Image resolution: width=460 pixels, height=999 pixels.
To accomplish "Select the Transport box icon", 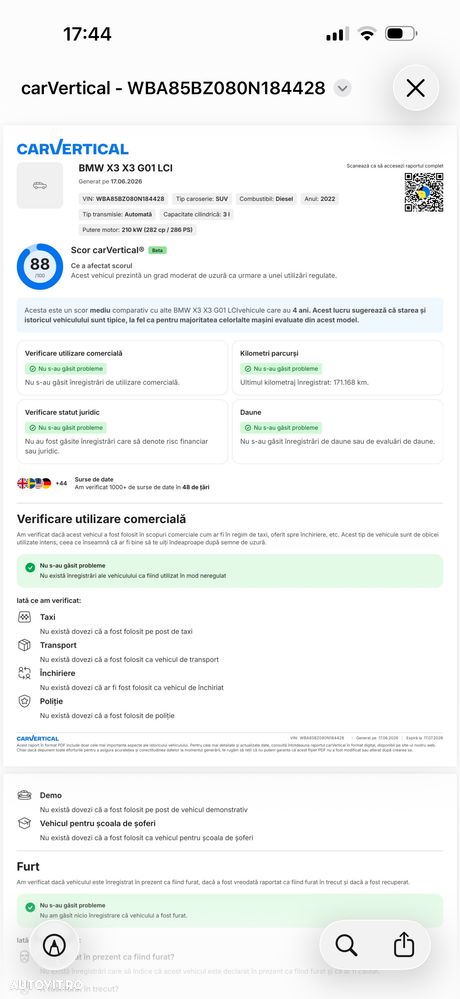I will tap(24, 645).
